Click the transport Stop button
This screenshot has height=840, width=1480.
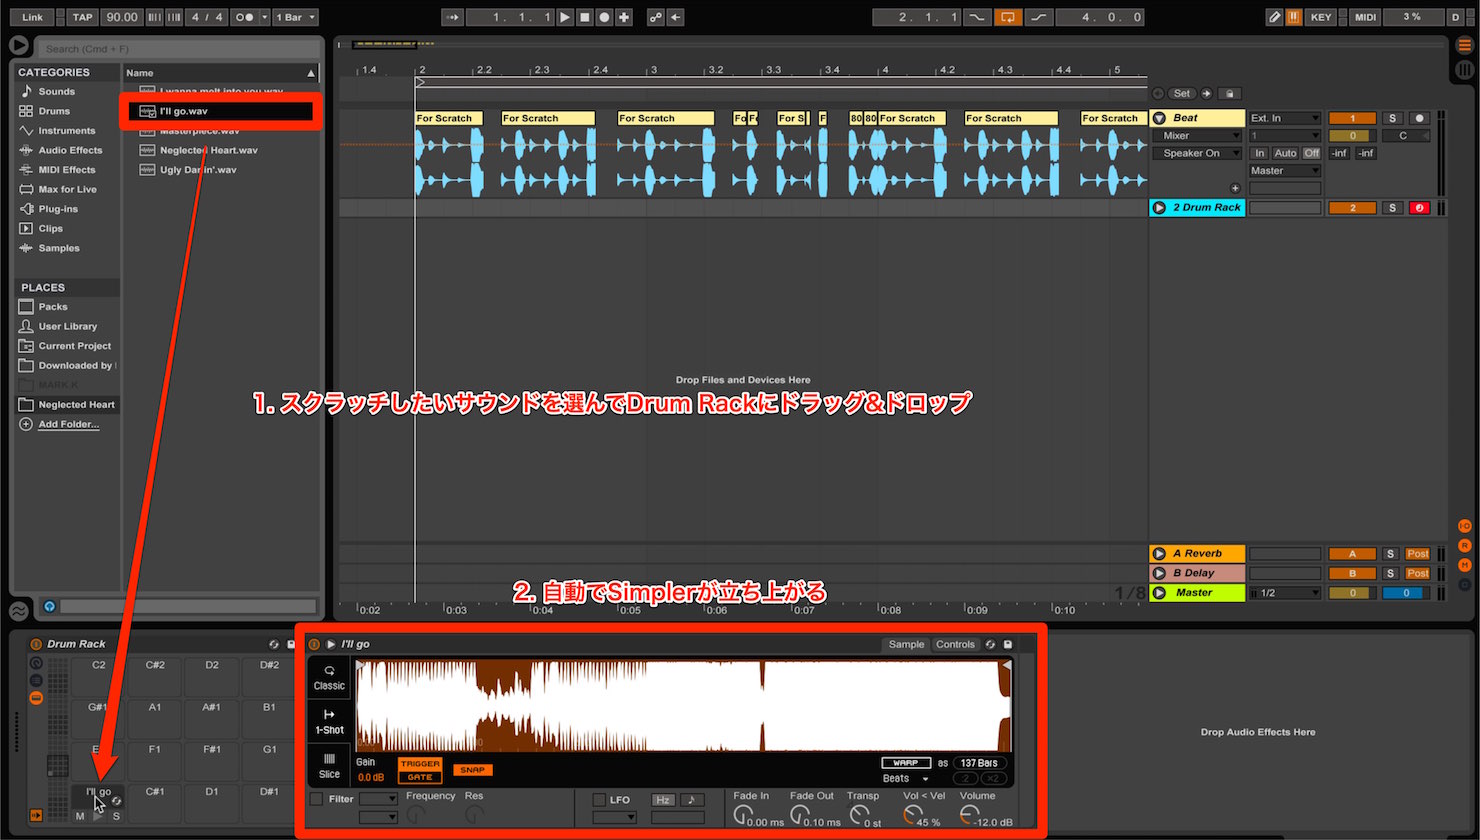click(585, 17)
